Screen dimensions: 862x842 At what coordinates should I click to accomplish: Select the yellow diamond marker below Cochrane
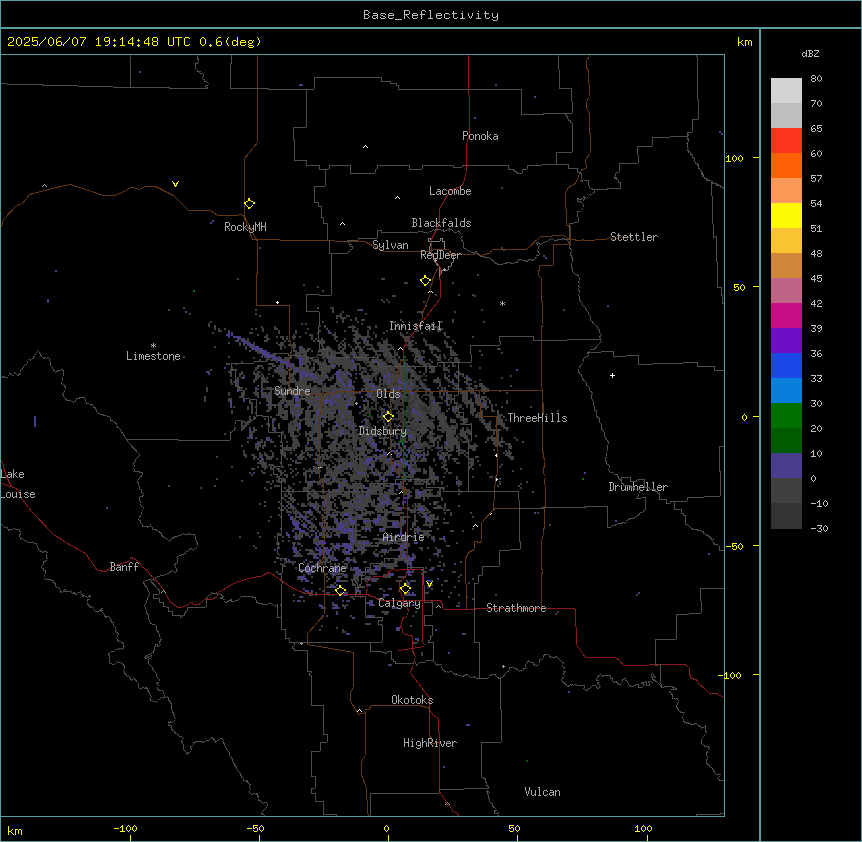[340, 591]
